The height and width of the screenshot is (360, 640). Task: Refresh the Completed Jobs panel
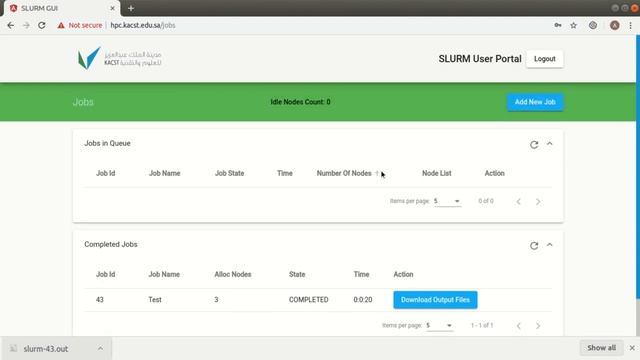point(534,246)
